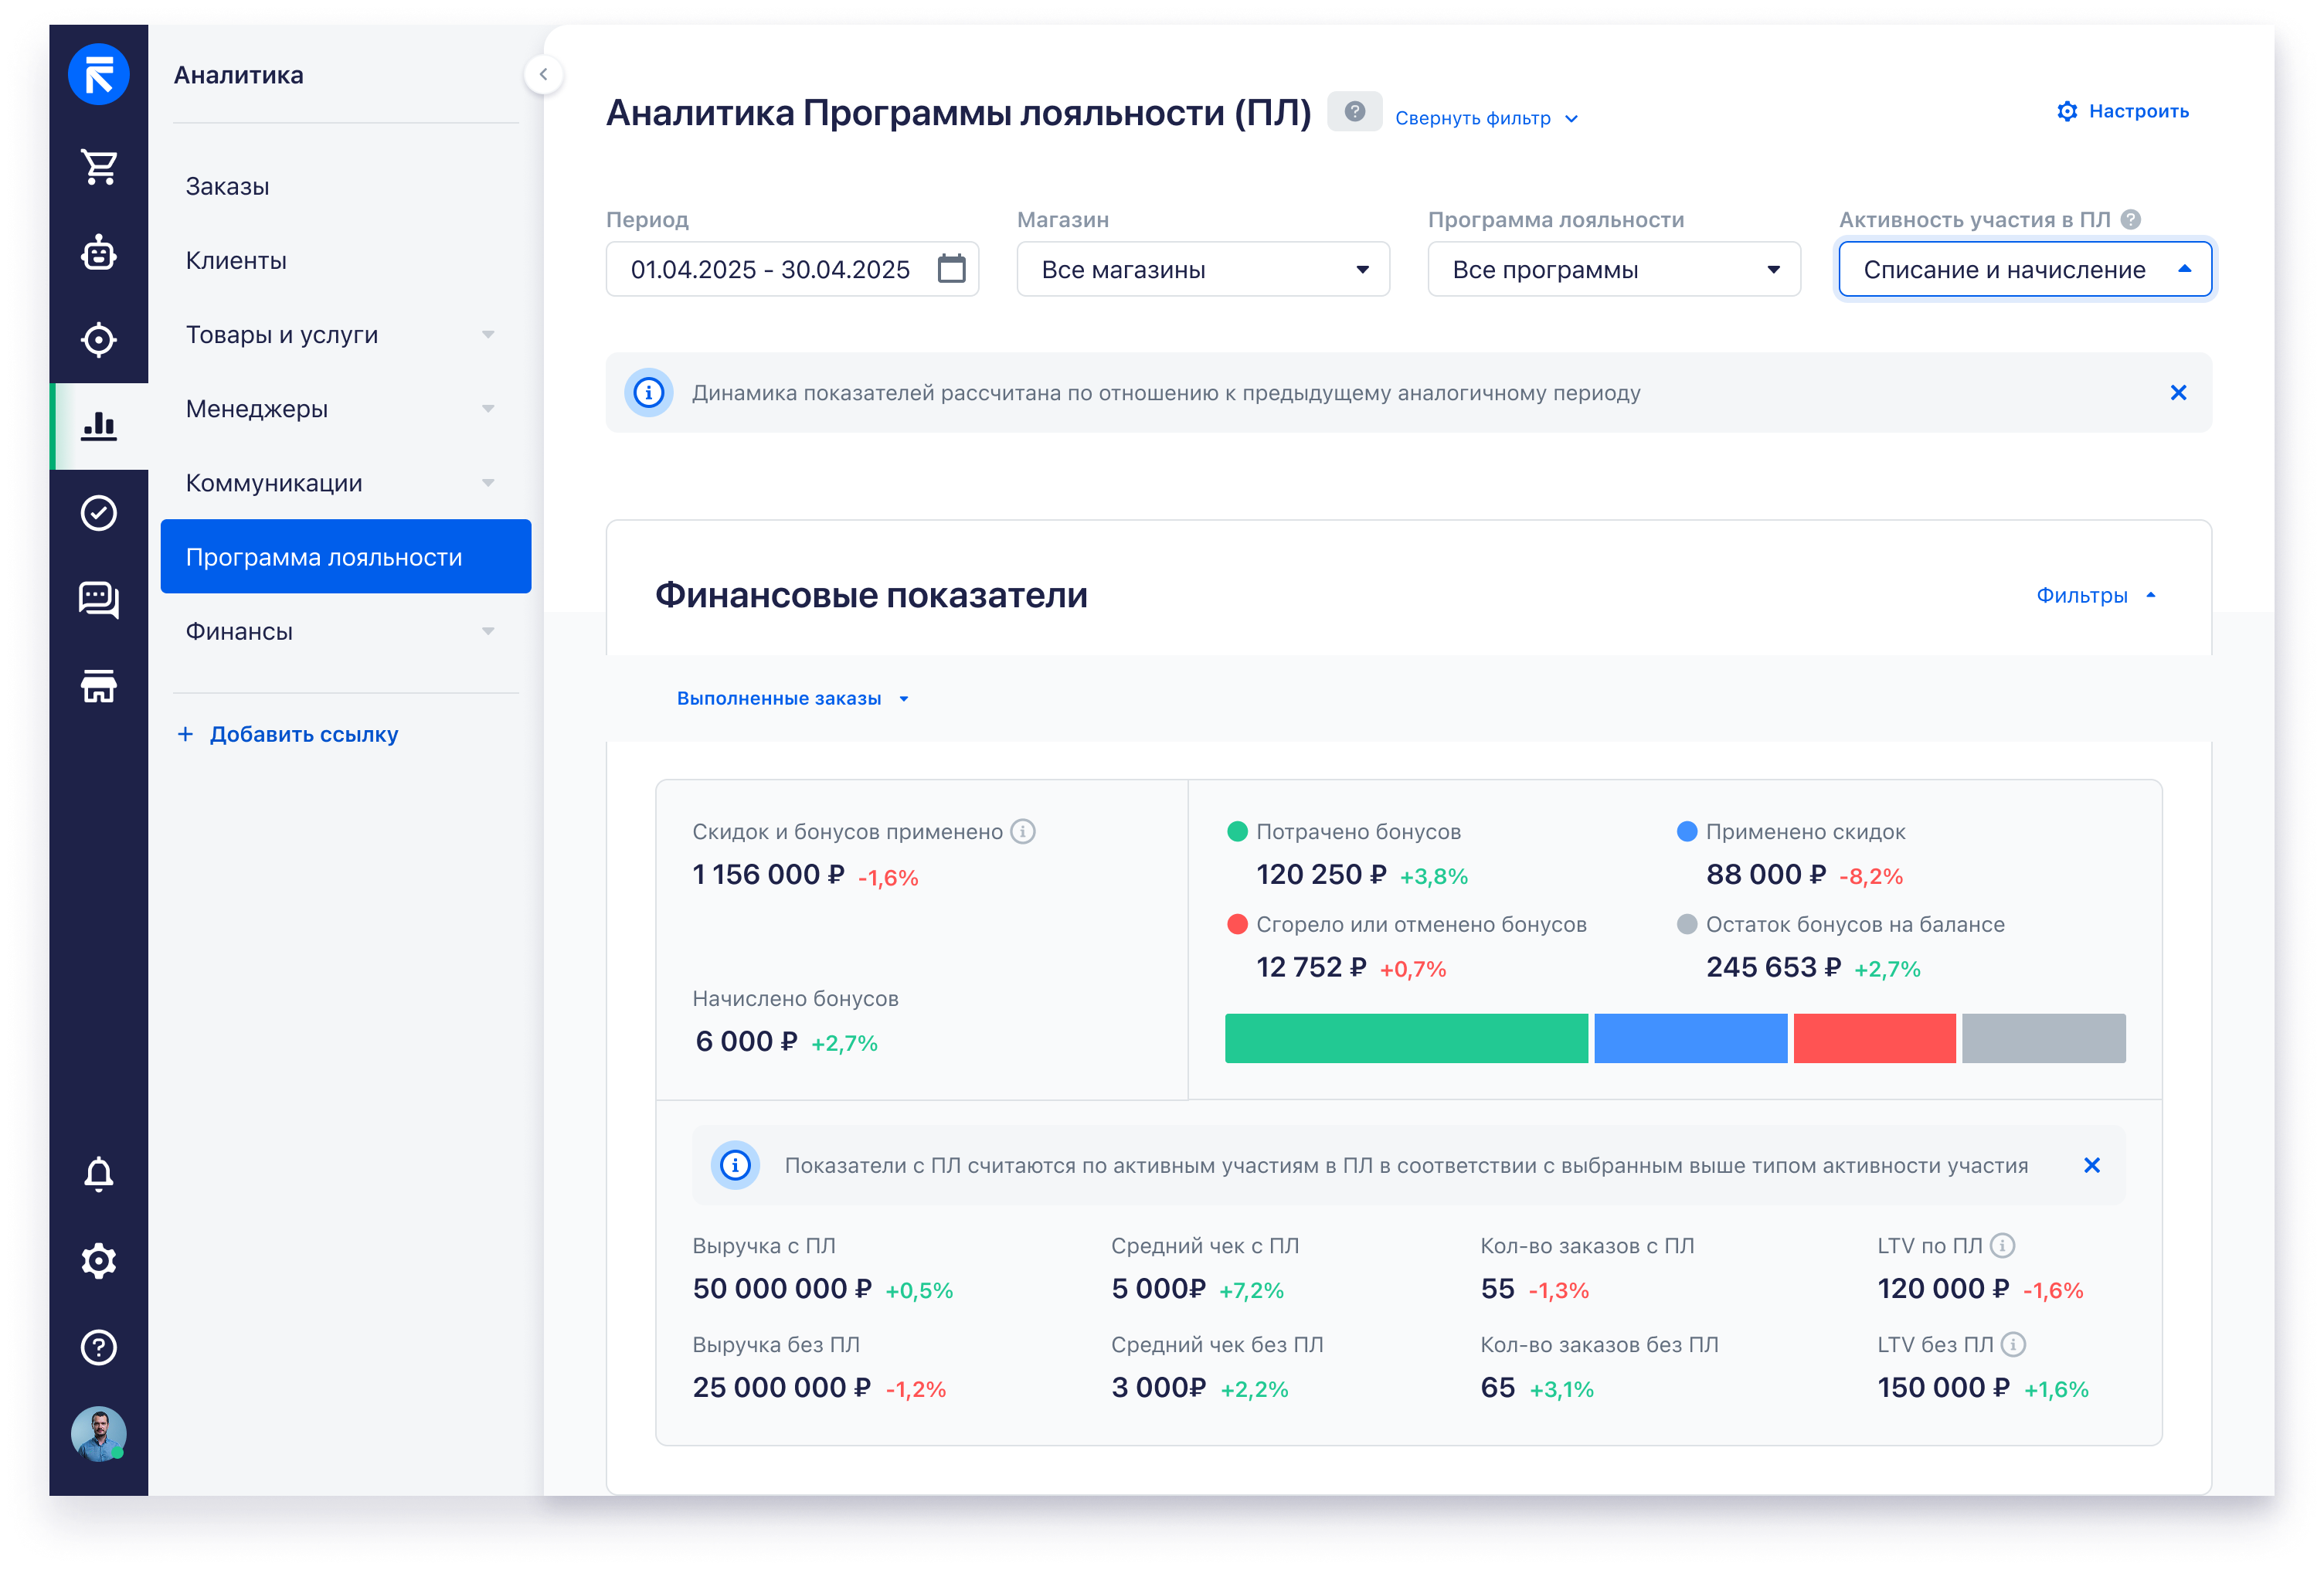Open the settings gear in sidebar

pos(98,1261)
